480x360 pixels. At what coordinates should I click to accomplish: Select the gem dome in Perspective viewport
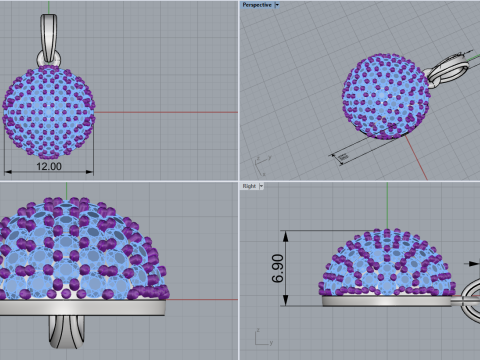click(x=385, y=96)
